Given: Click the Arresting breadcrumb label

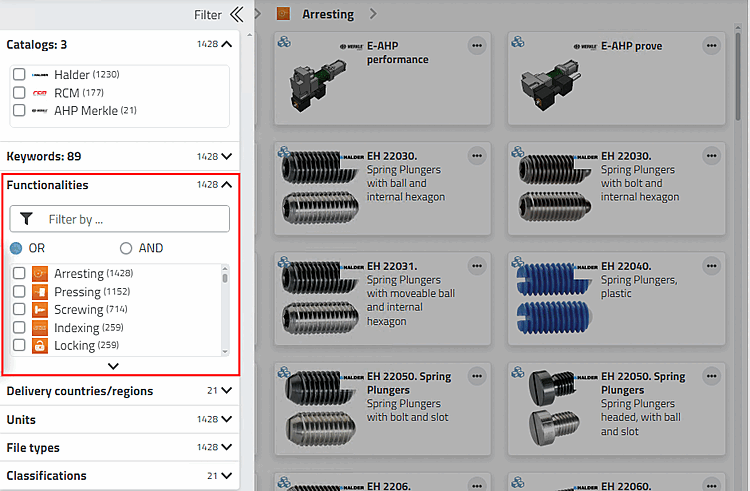Looking at the screenshot, I should tap(328, 14).
